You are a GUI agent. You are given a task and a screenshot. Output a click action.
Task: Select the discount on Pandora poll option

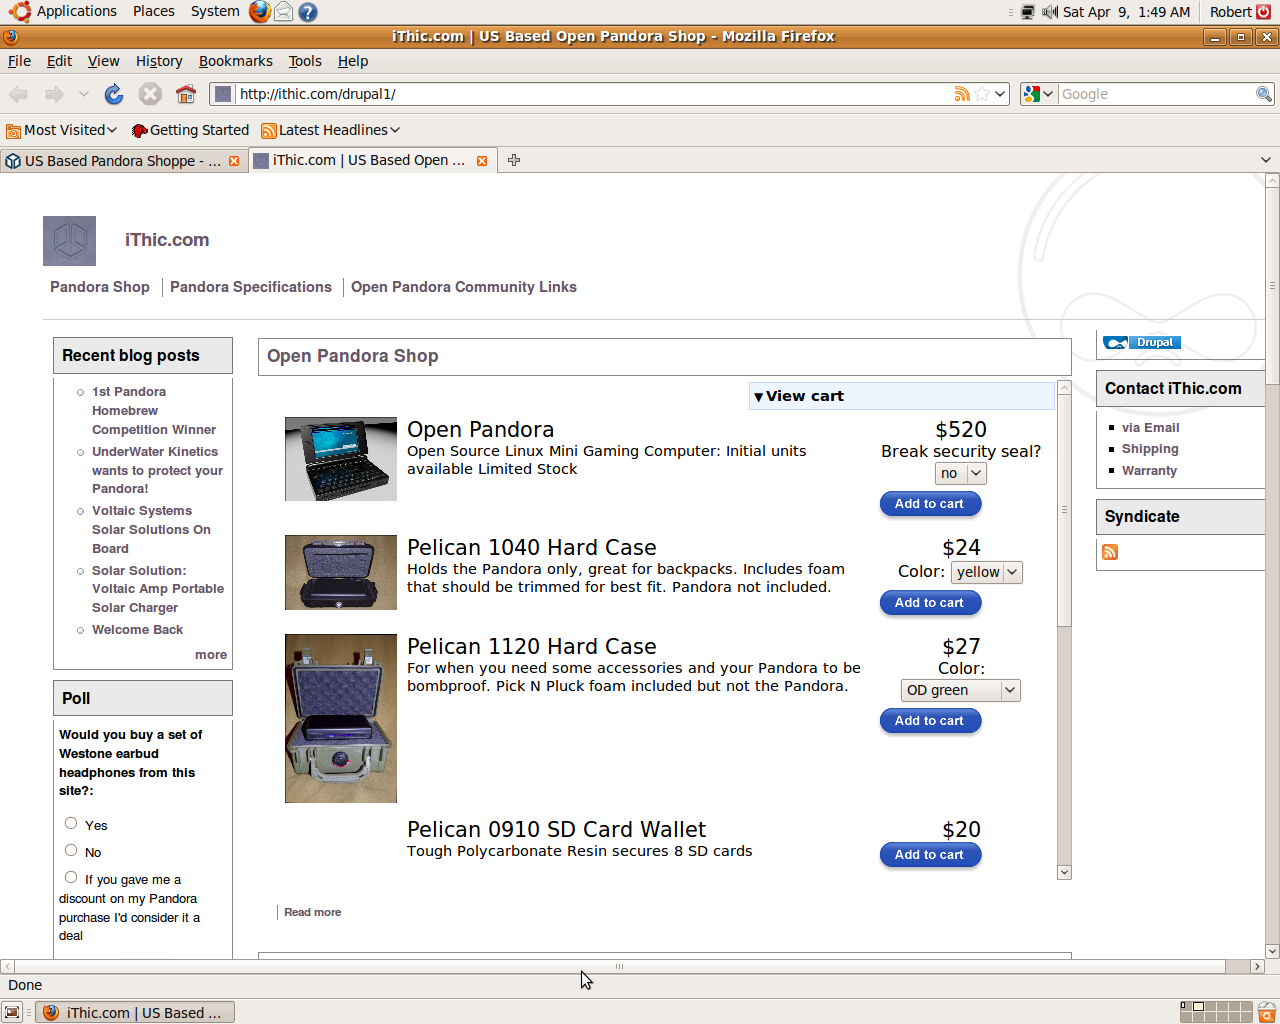[x=71, y=877]
